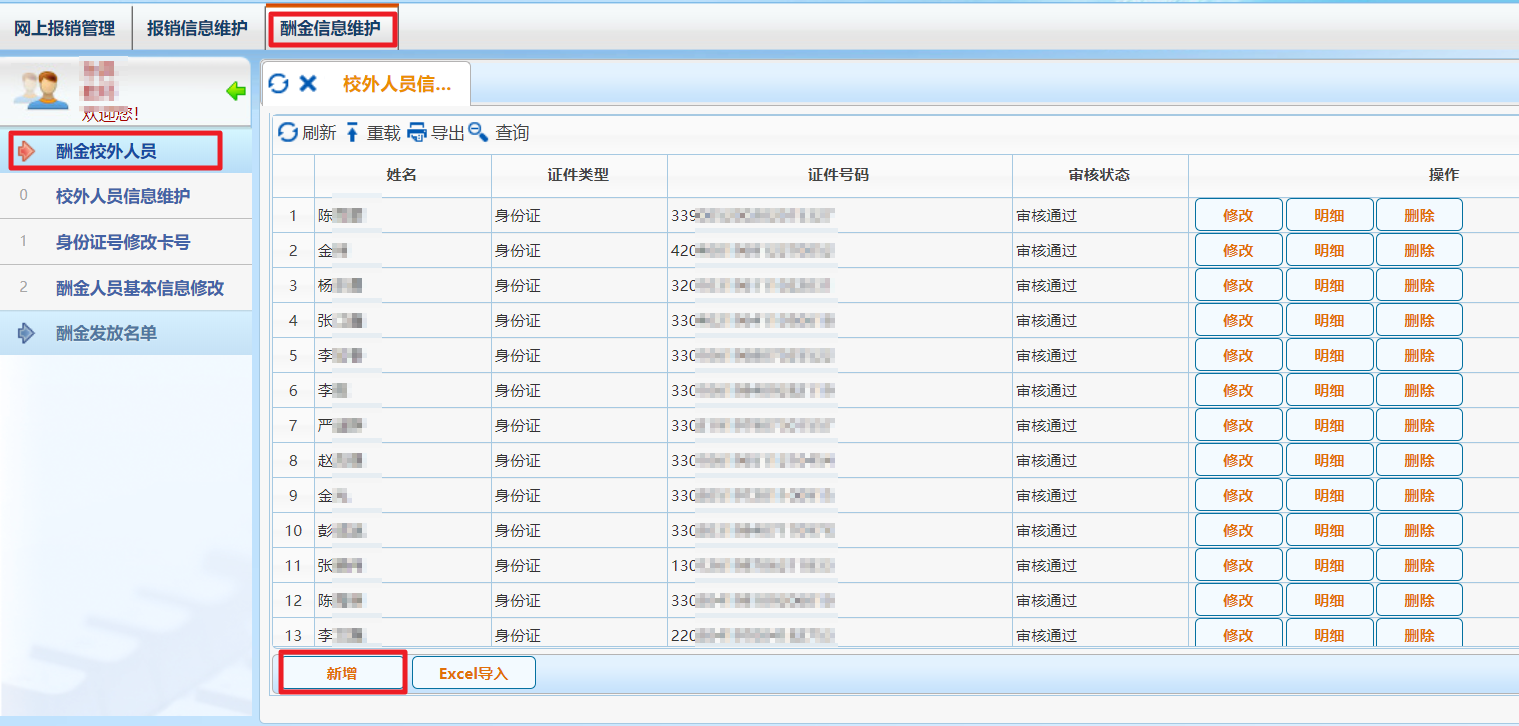Screen dimensions: 1519x726
Task: Click the 新增 button to add a person
Action: point(342,674)
